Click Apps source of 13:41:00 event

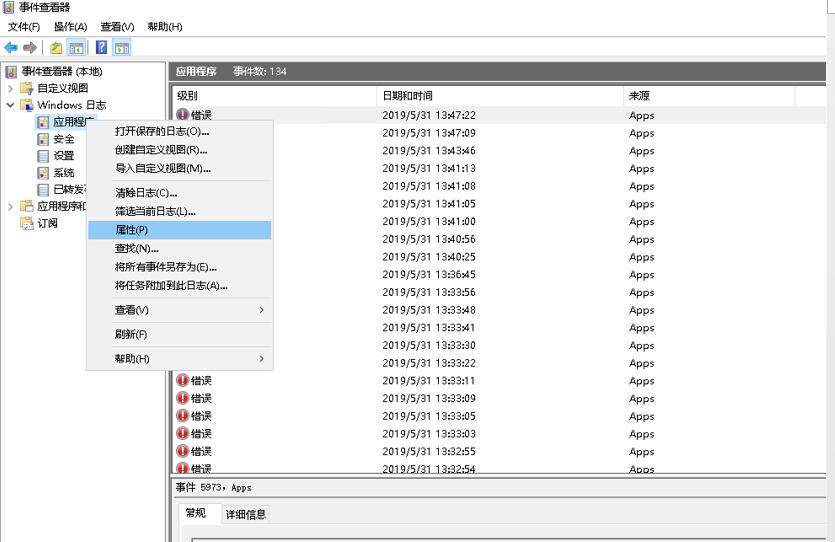click(x=642, y=222)
